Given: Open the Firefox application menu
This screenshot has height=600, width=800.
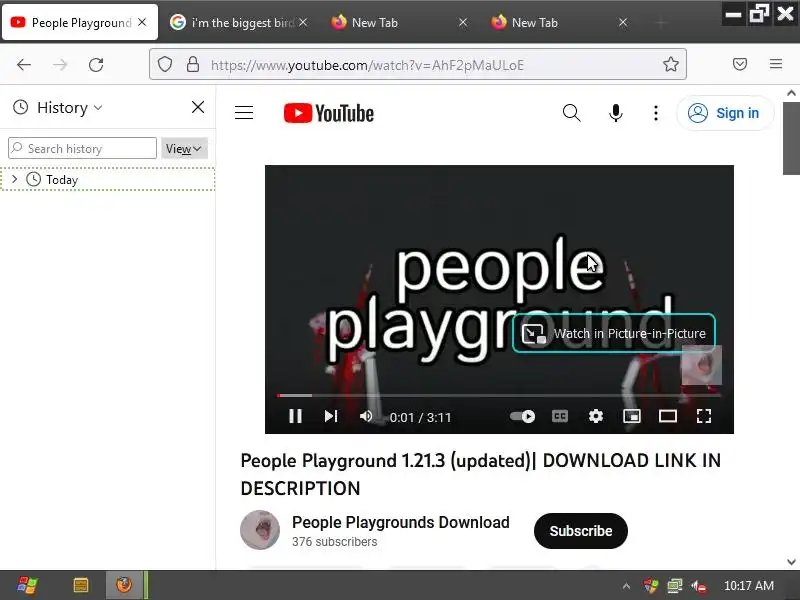Looking at the screenshot, I should pos(776,64).
